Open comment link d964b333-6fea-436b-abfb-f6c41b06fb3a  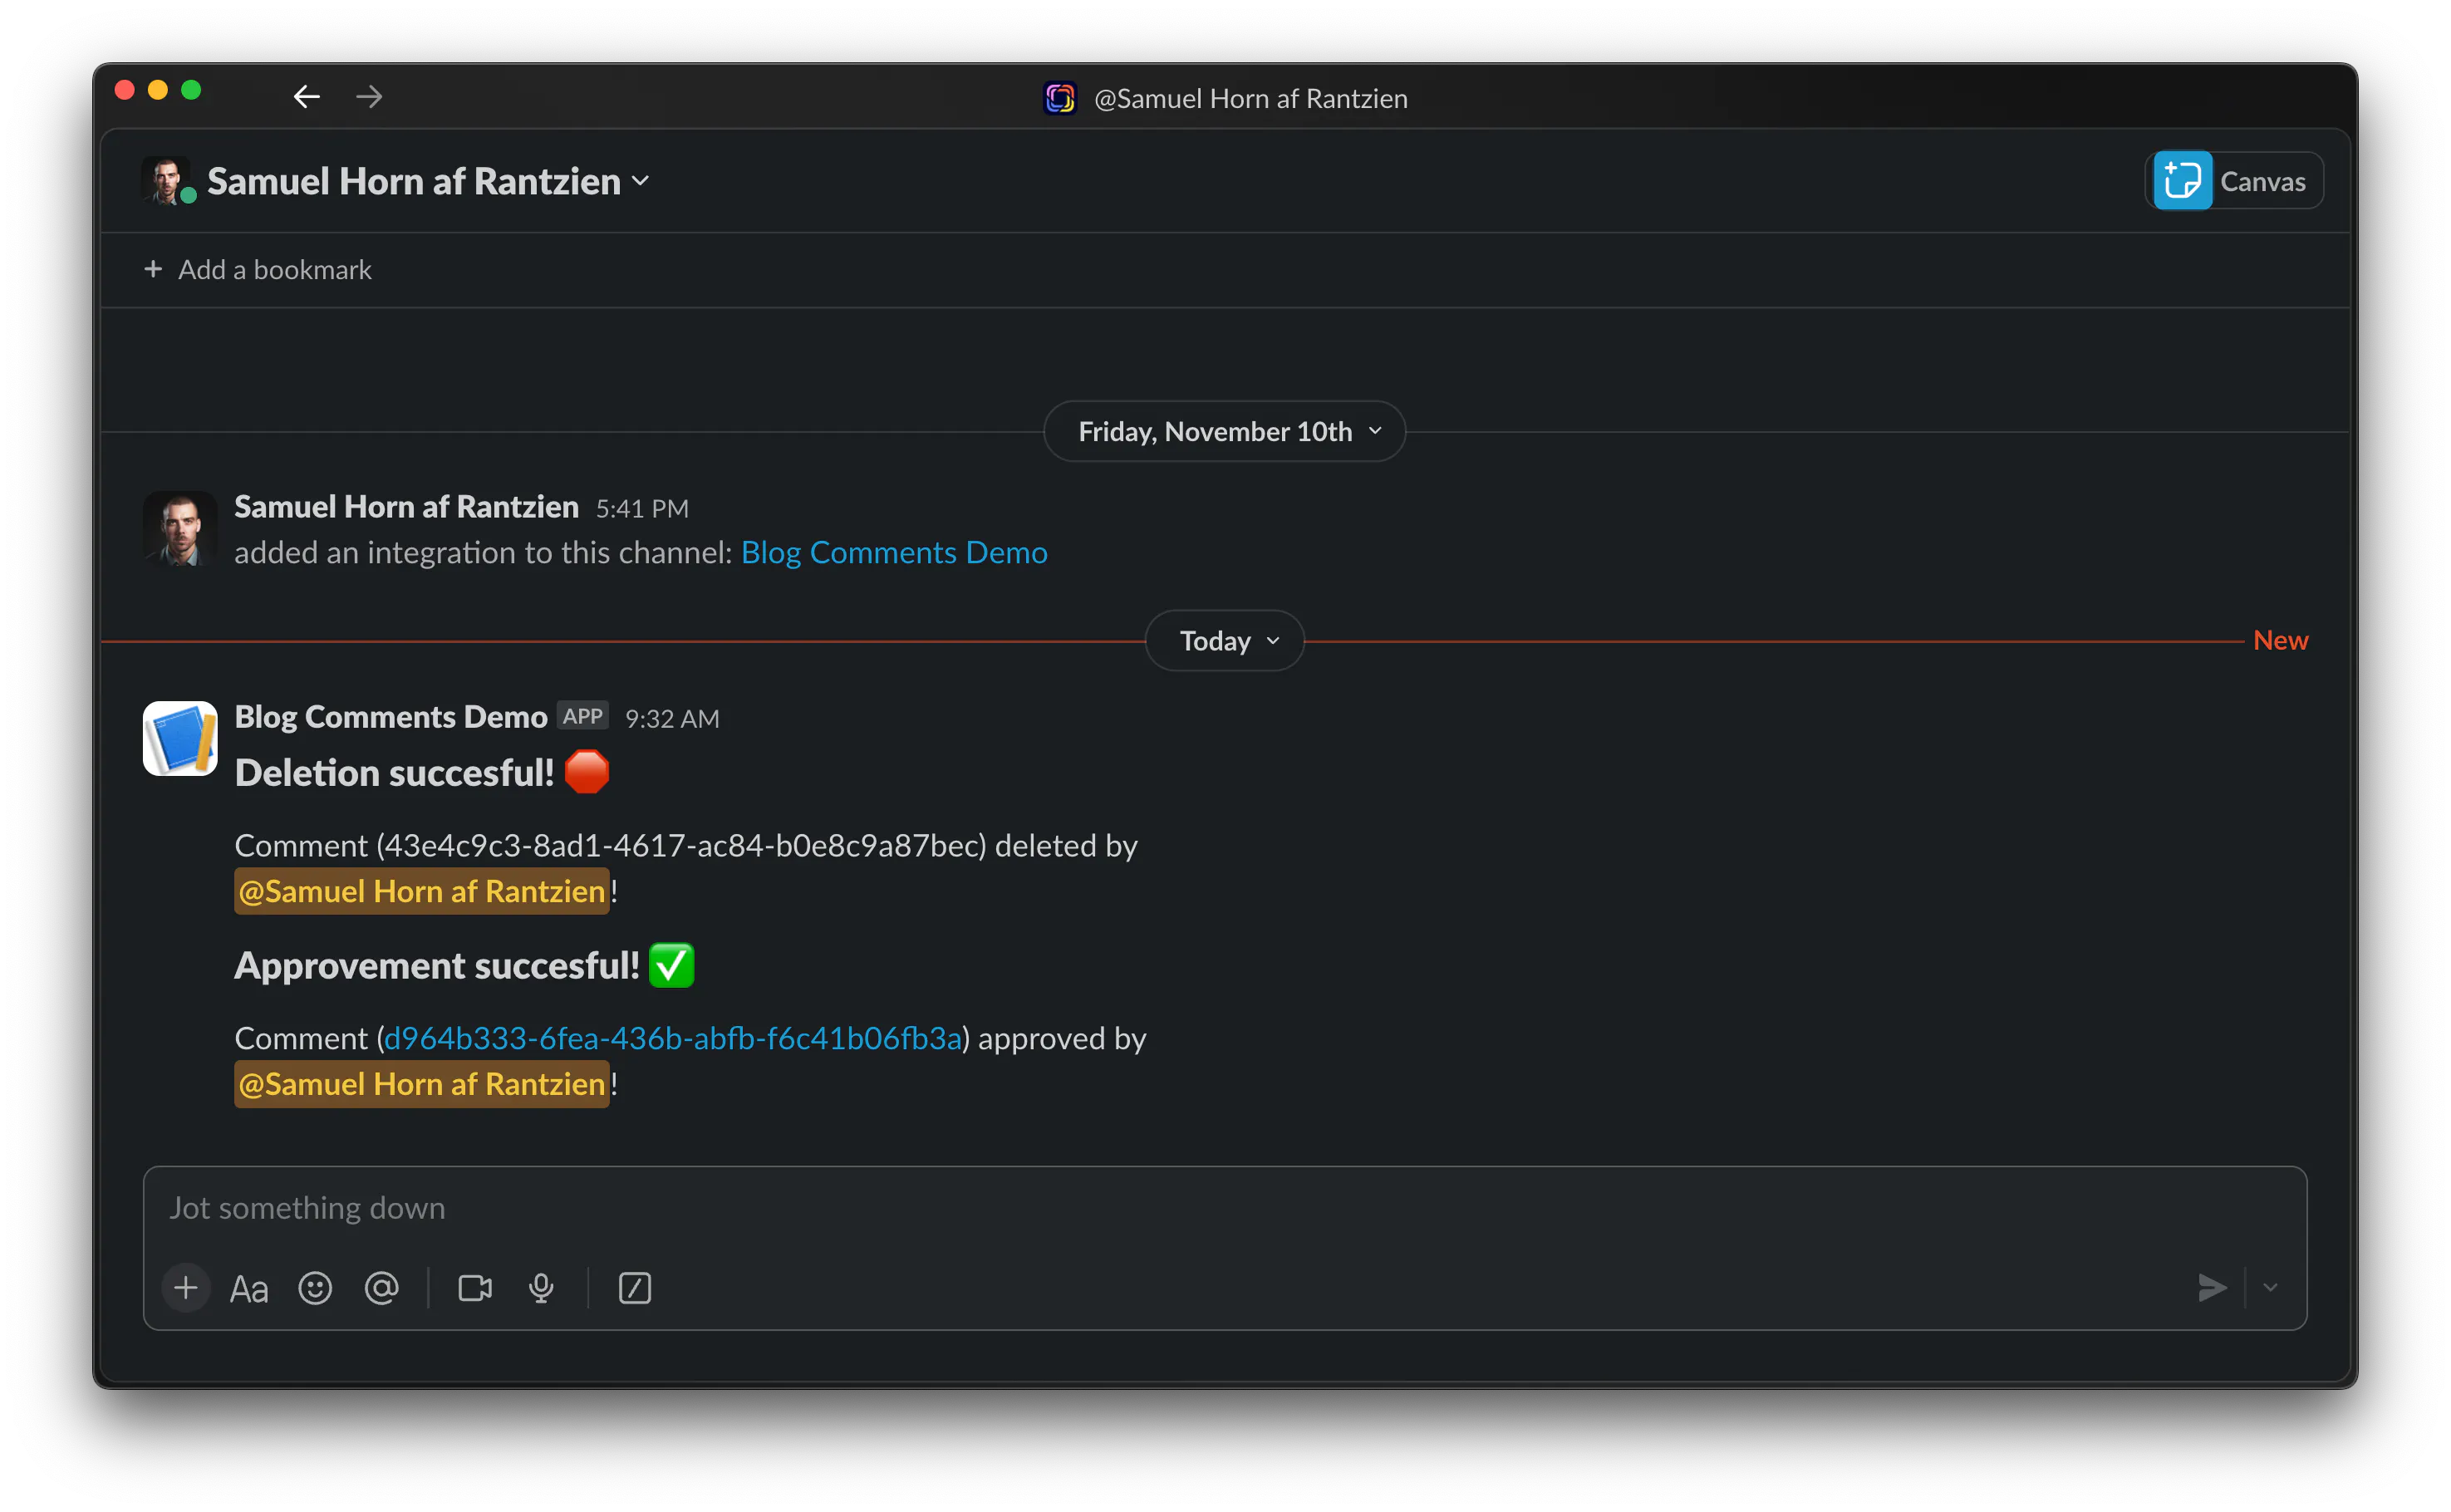(673, 1038)
